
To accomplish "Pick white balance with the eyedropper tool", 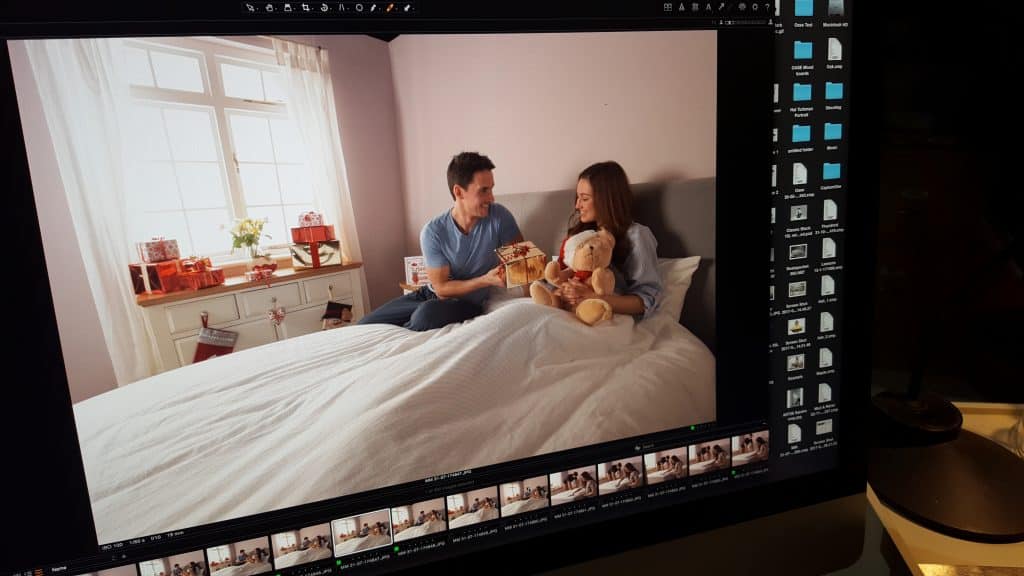I will coord(373,8).
